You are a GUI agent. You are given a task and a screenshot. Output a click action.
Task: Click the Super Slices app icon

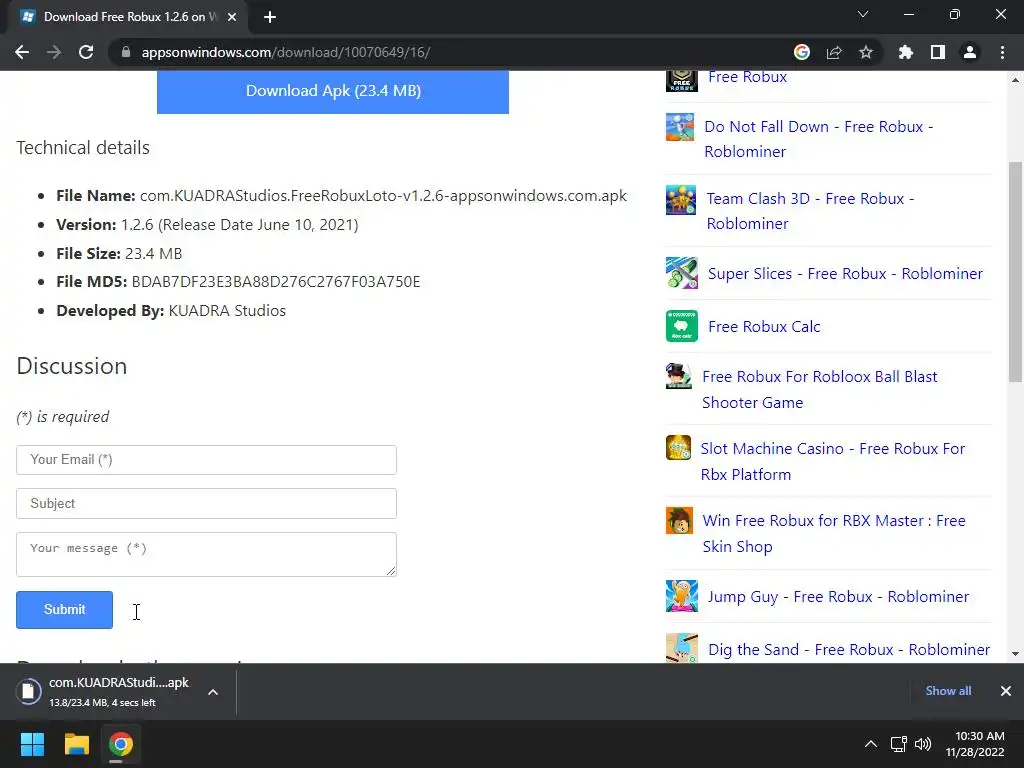[x=682, y=273]
